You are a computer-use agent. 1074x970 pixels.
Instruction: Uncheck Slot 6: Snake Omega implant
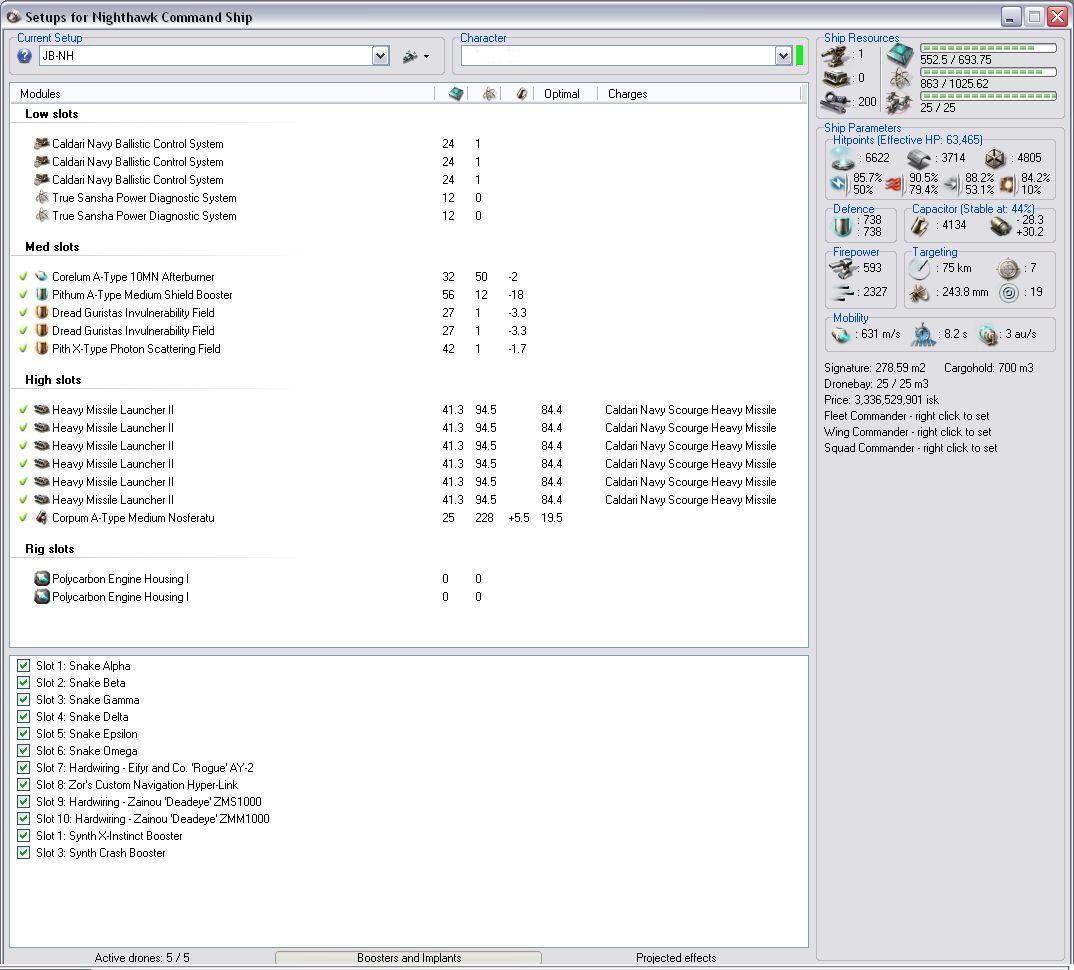click(x=23, y=751)
